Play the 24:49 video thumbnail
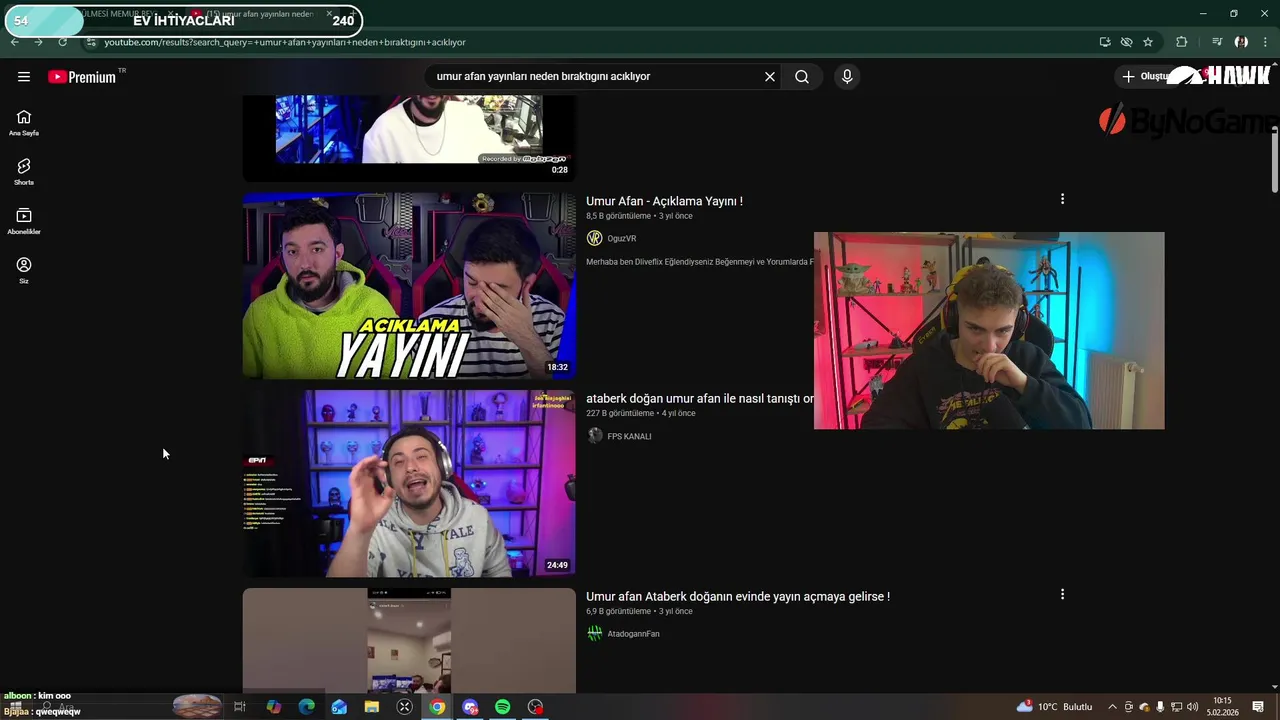This screenshot has height=720, width=1280. [x=409, y=484]
